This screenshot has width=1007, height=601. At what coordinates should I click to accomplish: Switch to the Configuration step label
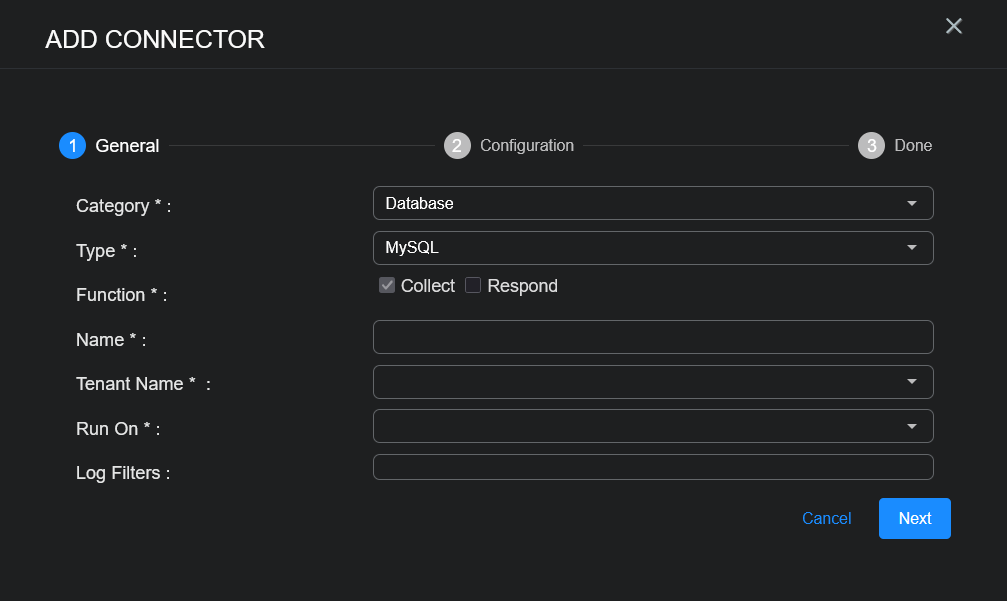[x=527, y=146]
